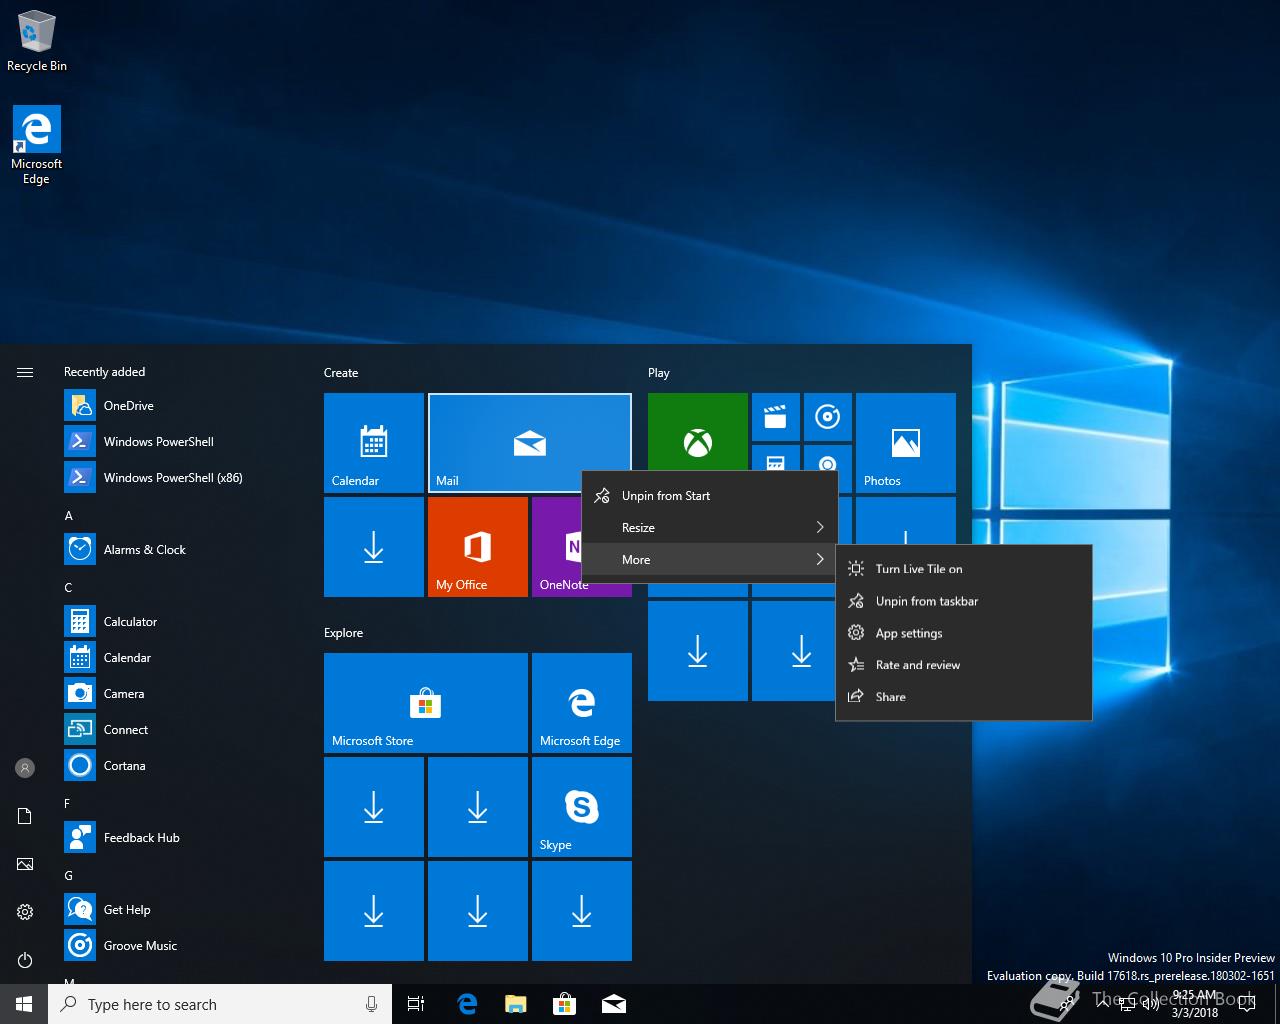The height and width of the screenshot is (1024, 1280).
Task: Open Camera from the app list
Action: click(x=160, y=693)
